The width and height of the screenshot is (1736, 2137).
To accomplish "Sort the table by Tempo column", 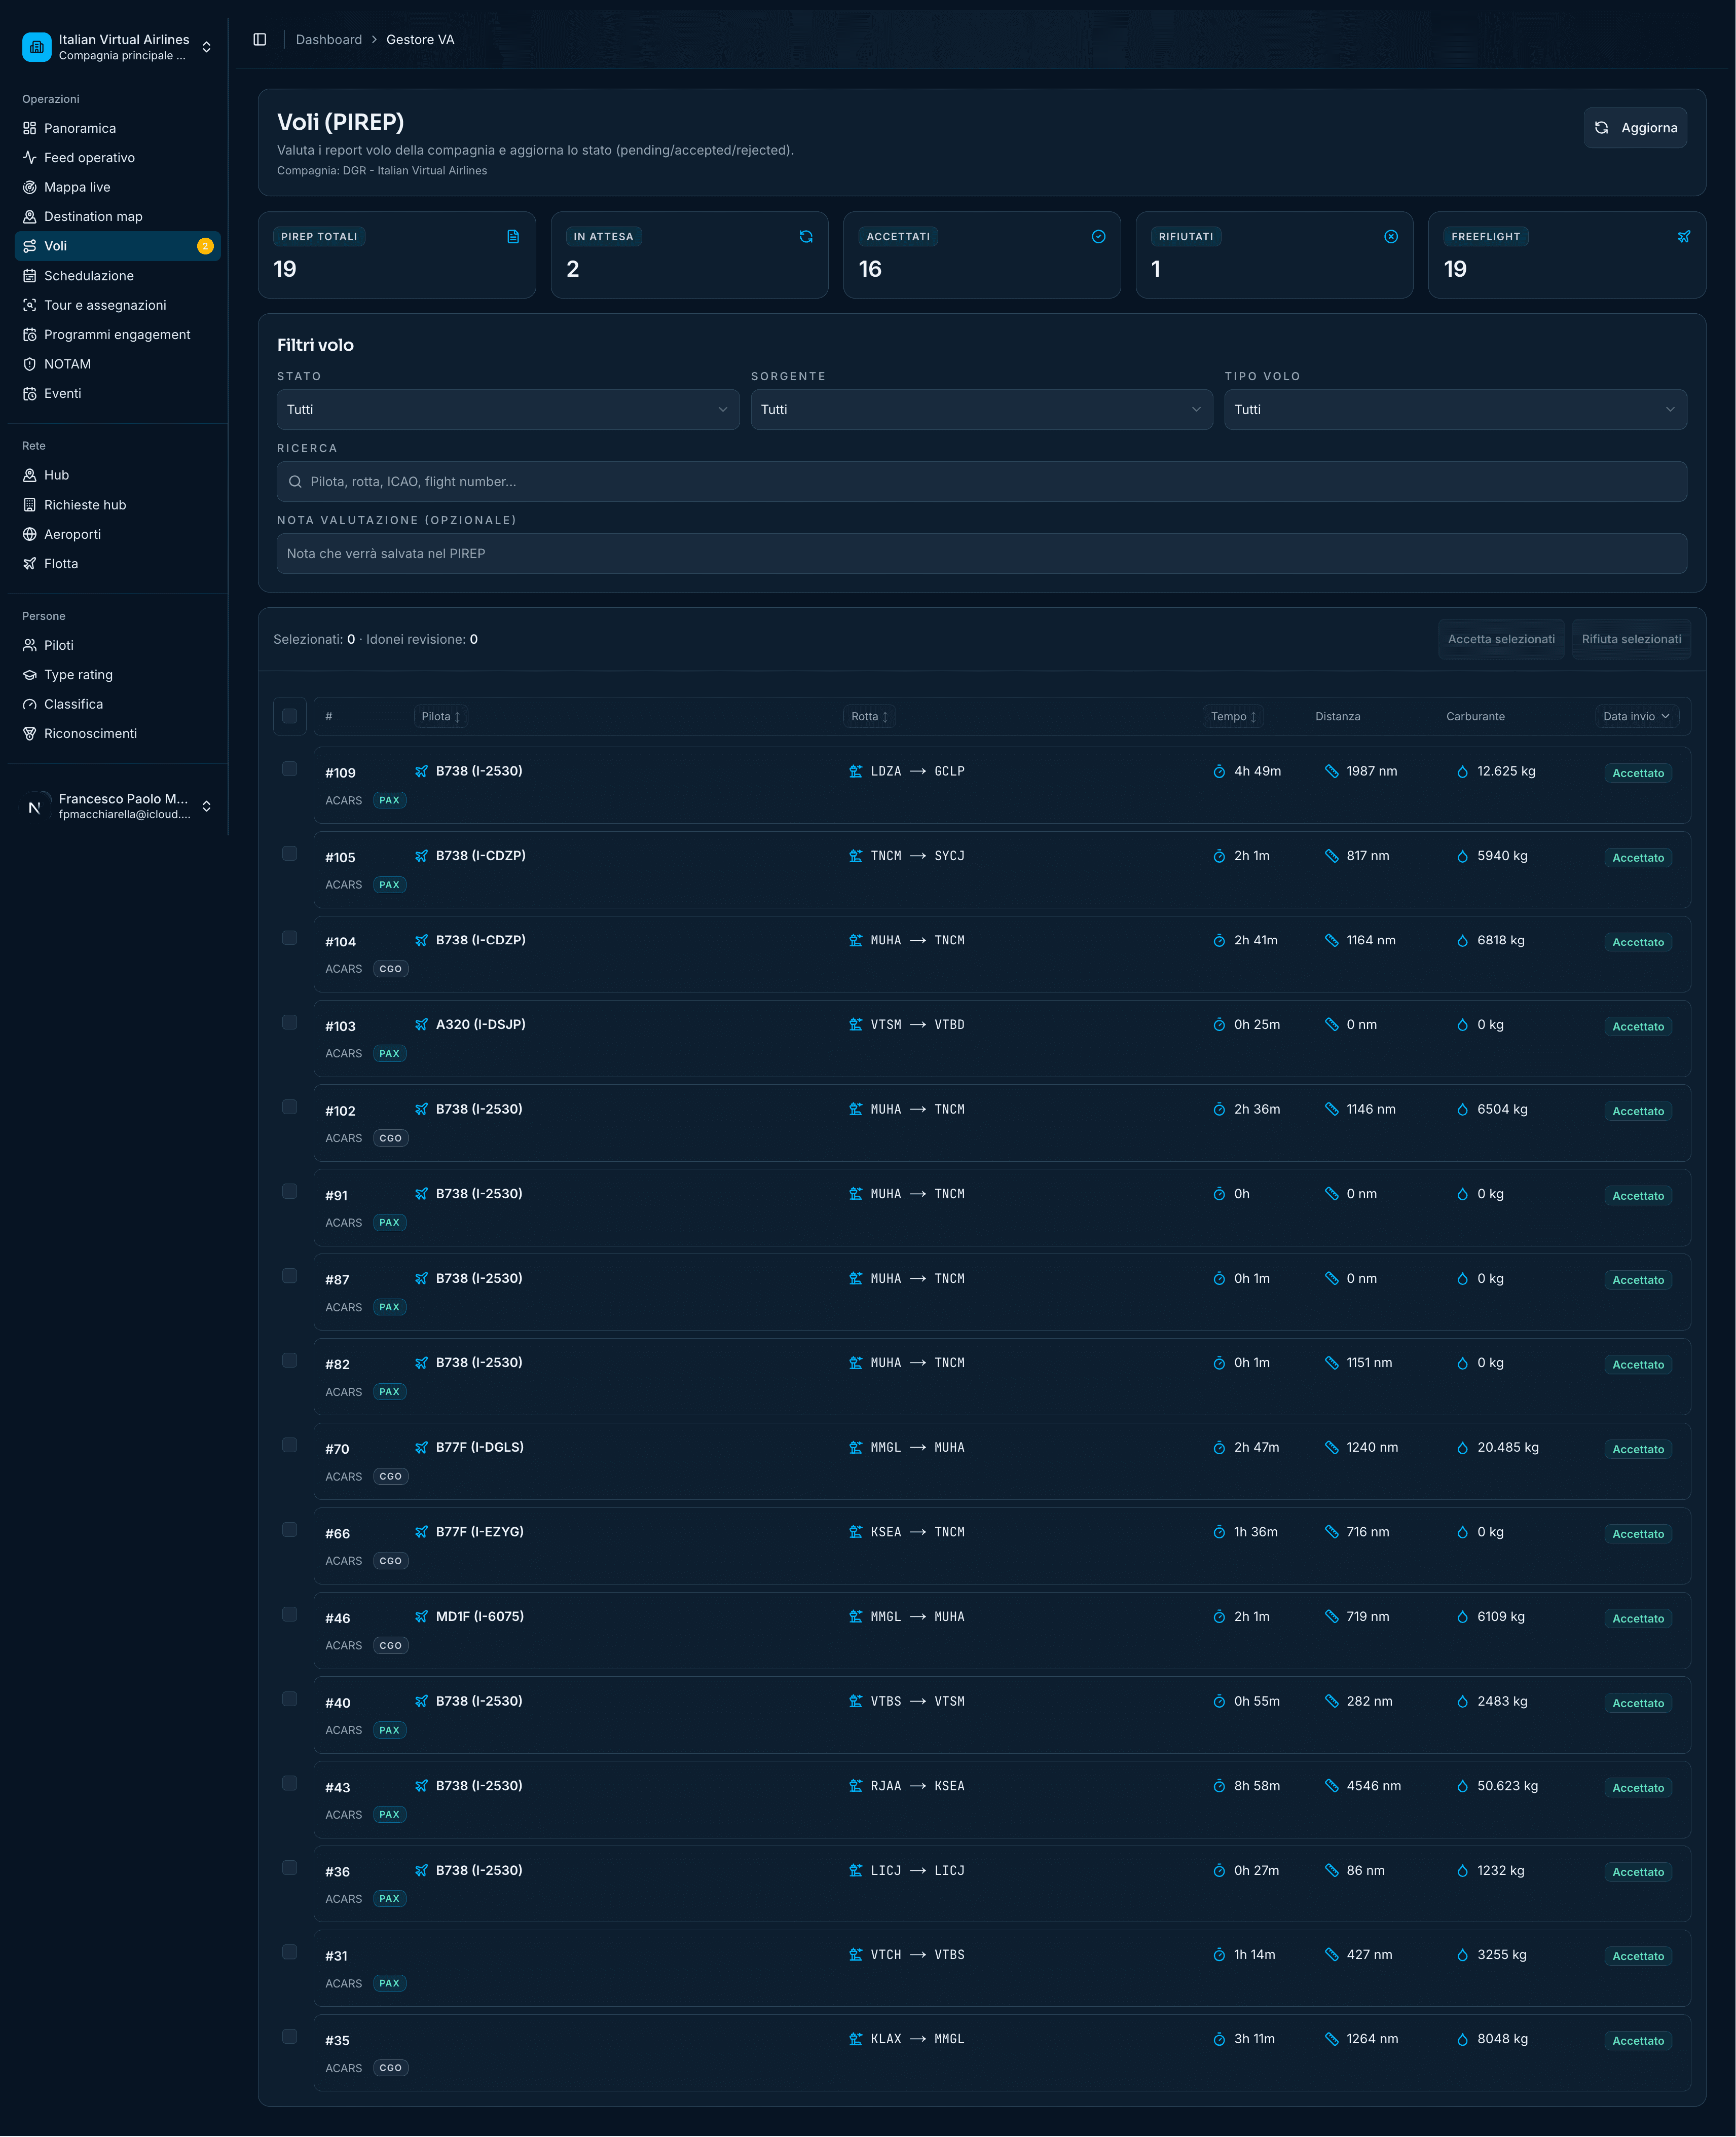I will (x=1233, y=716).
